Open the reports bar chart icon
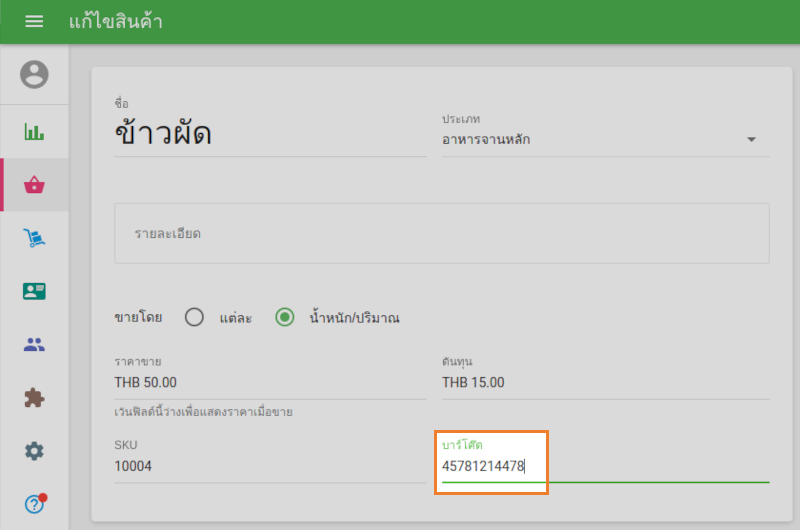Image resolution: width=800 pixels, height=530 pixels. coord(34,132)
